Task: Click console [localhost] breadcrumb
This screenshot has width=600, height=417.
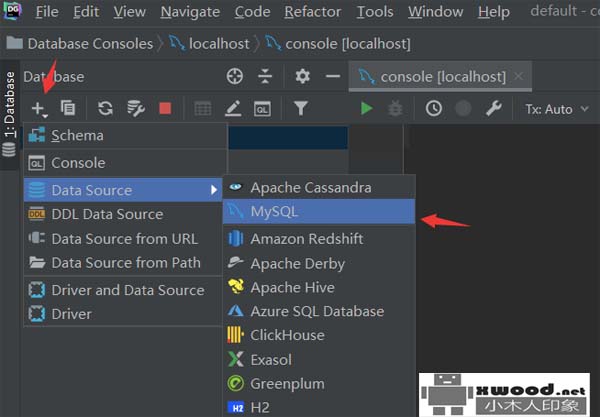Action: tap(338, 44)
